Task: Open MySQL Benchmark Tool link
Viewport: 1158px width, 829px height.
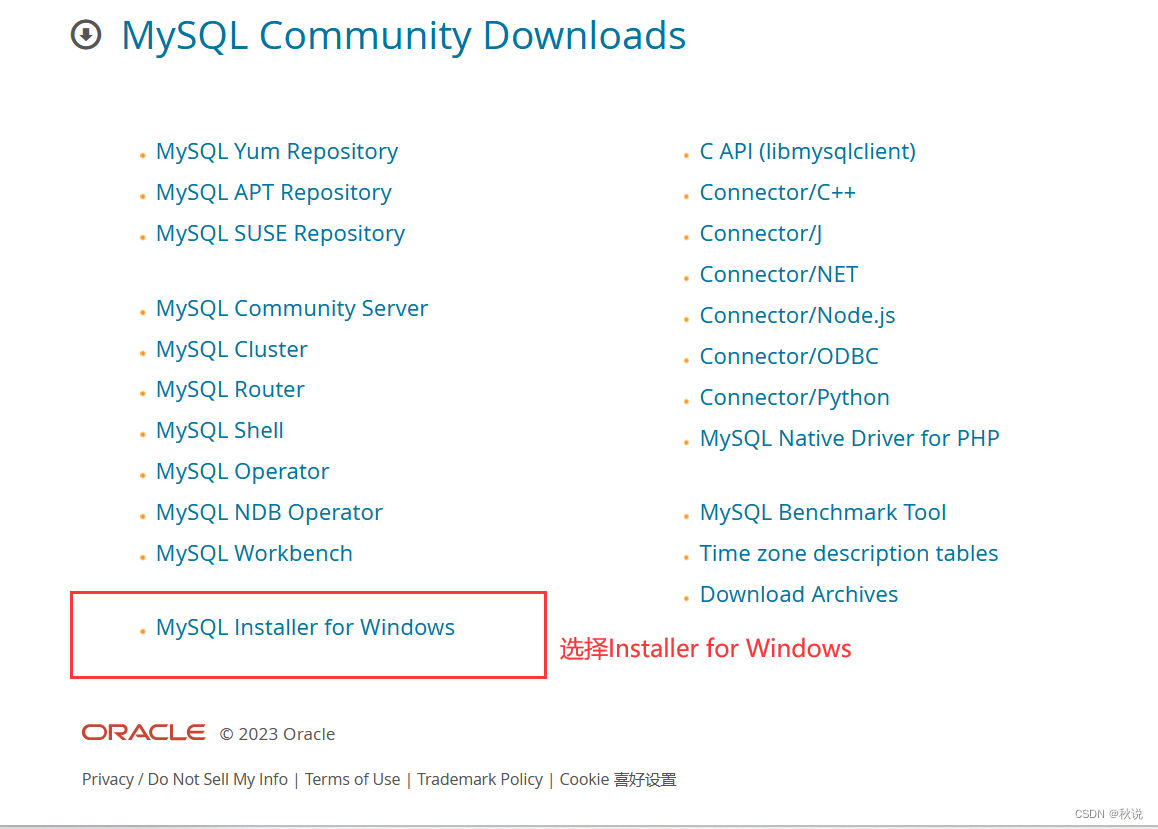Action: (823, 512)
